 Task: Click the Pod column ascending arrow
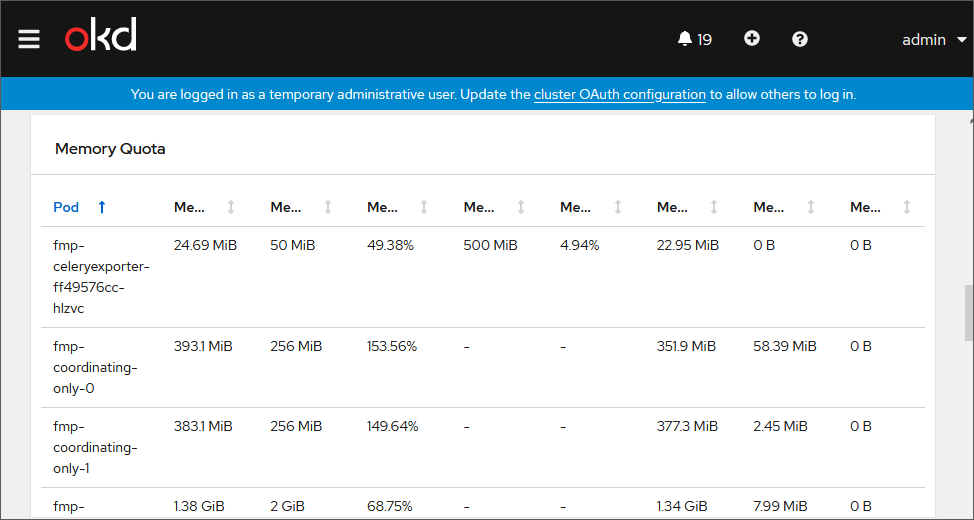102,207
